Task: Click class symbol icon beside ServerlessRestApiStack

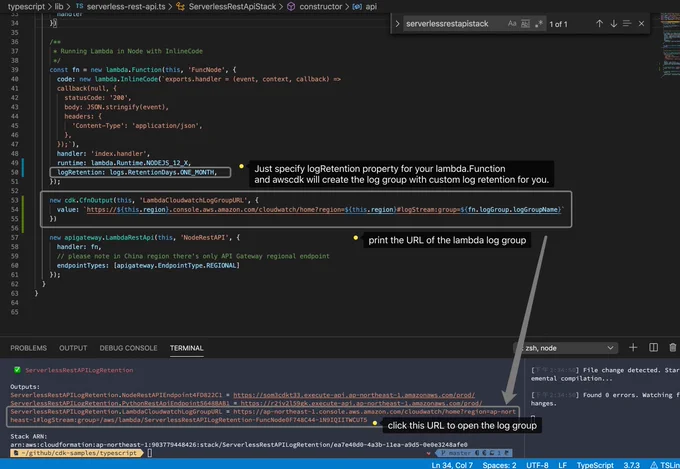Action: tap(180, 7)
